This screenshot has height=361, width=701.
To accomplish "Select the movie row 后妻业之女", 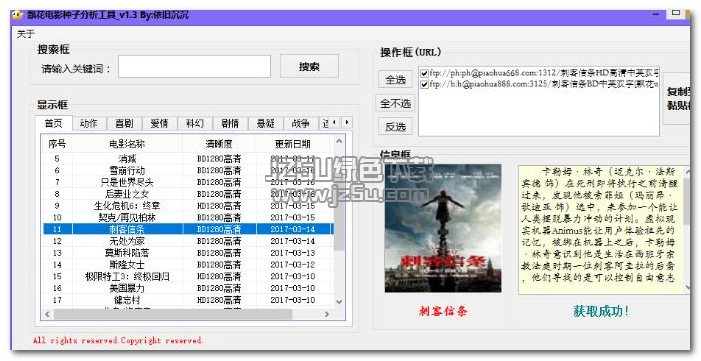I will (188, 194).
